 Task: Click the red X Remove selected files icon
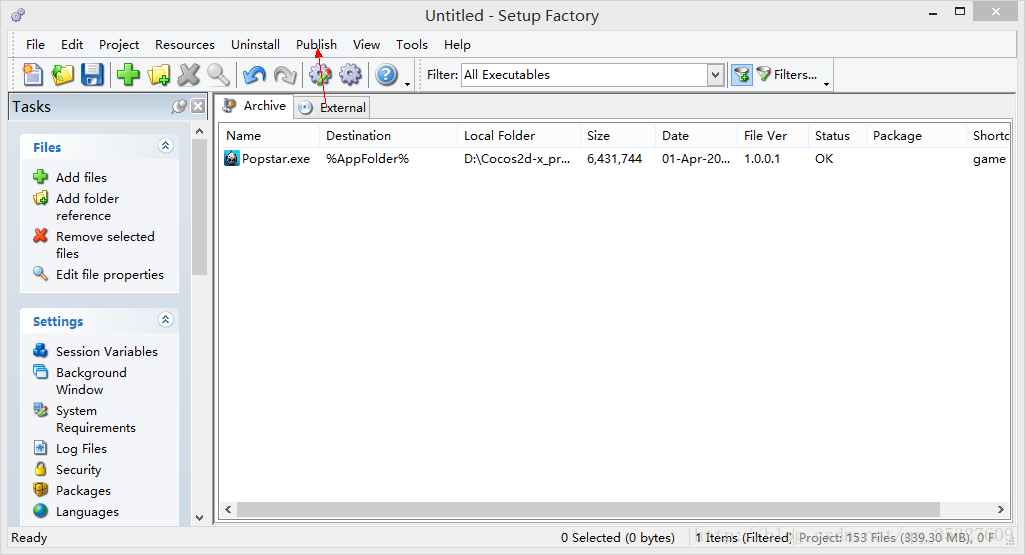tap(41, 235)
